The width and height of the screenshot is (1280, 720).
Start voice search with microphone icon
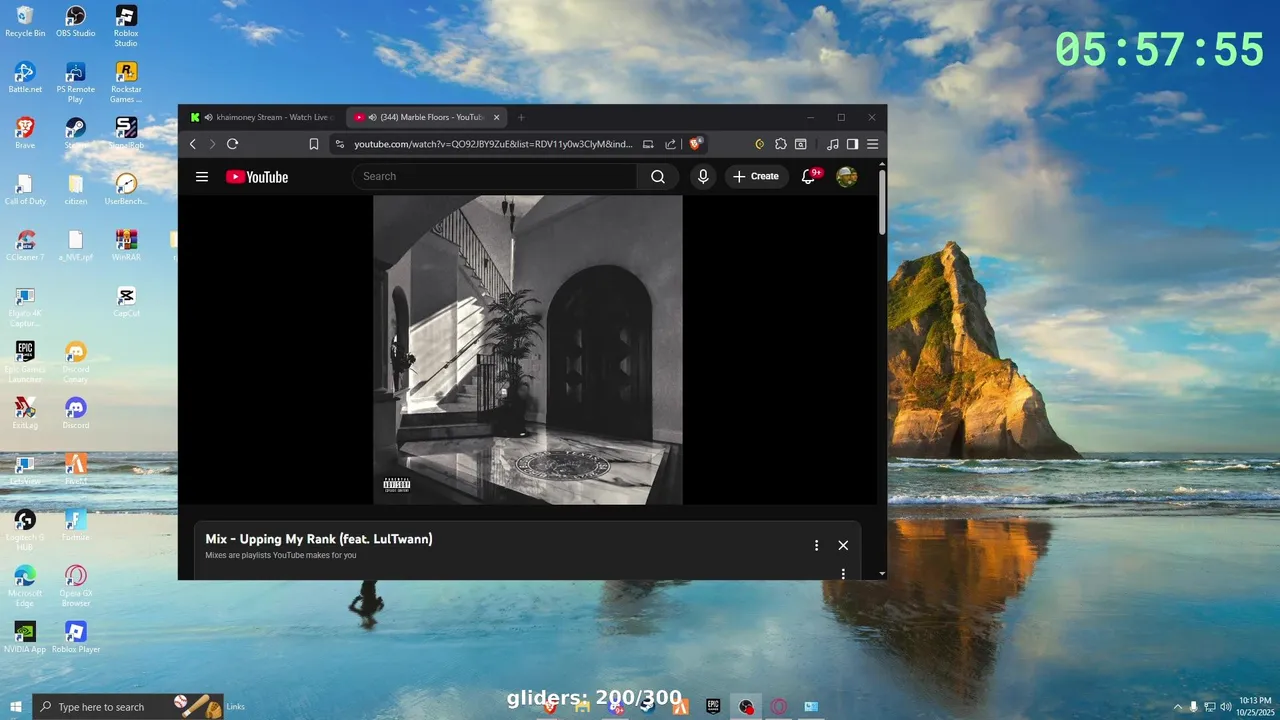point(703,177)
